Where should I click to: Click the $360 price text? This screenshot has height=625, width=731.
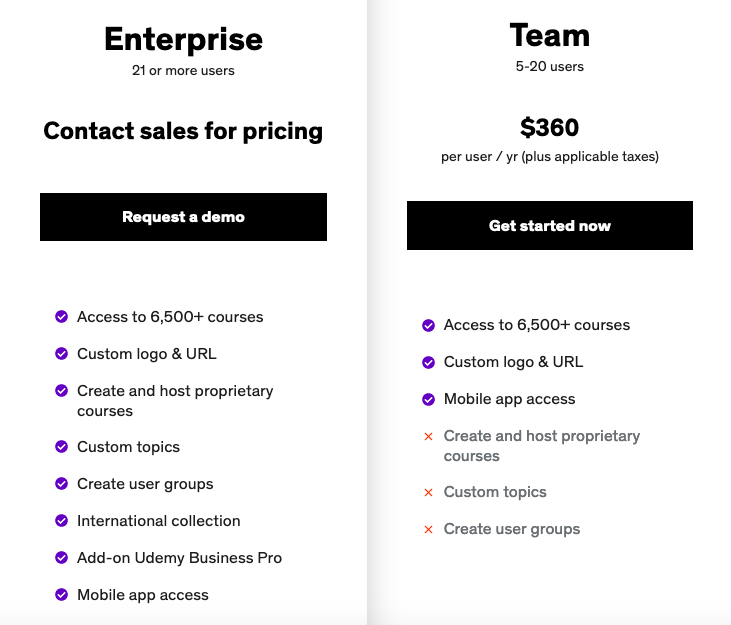coord(549,128)
